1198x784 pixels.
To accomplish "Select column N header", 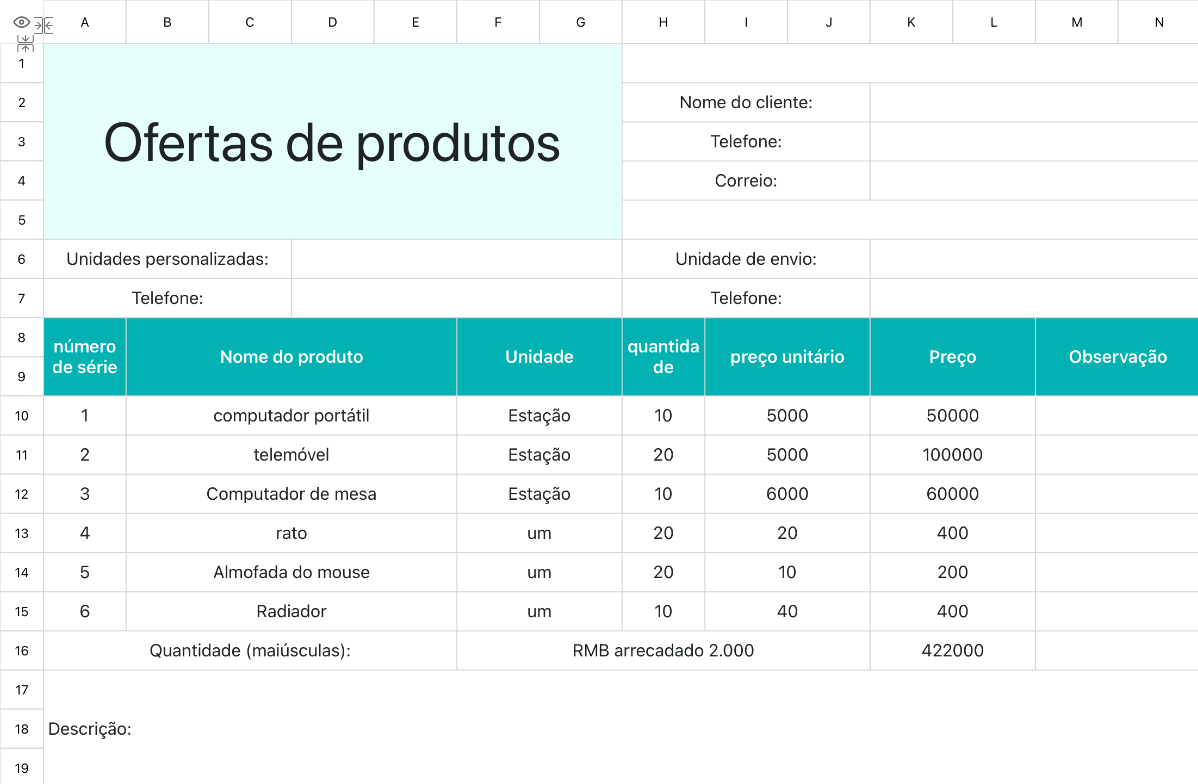I will [1158, 22].
